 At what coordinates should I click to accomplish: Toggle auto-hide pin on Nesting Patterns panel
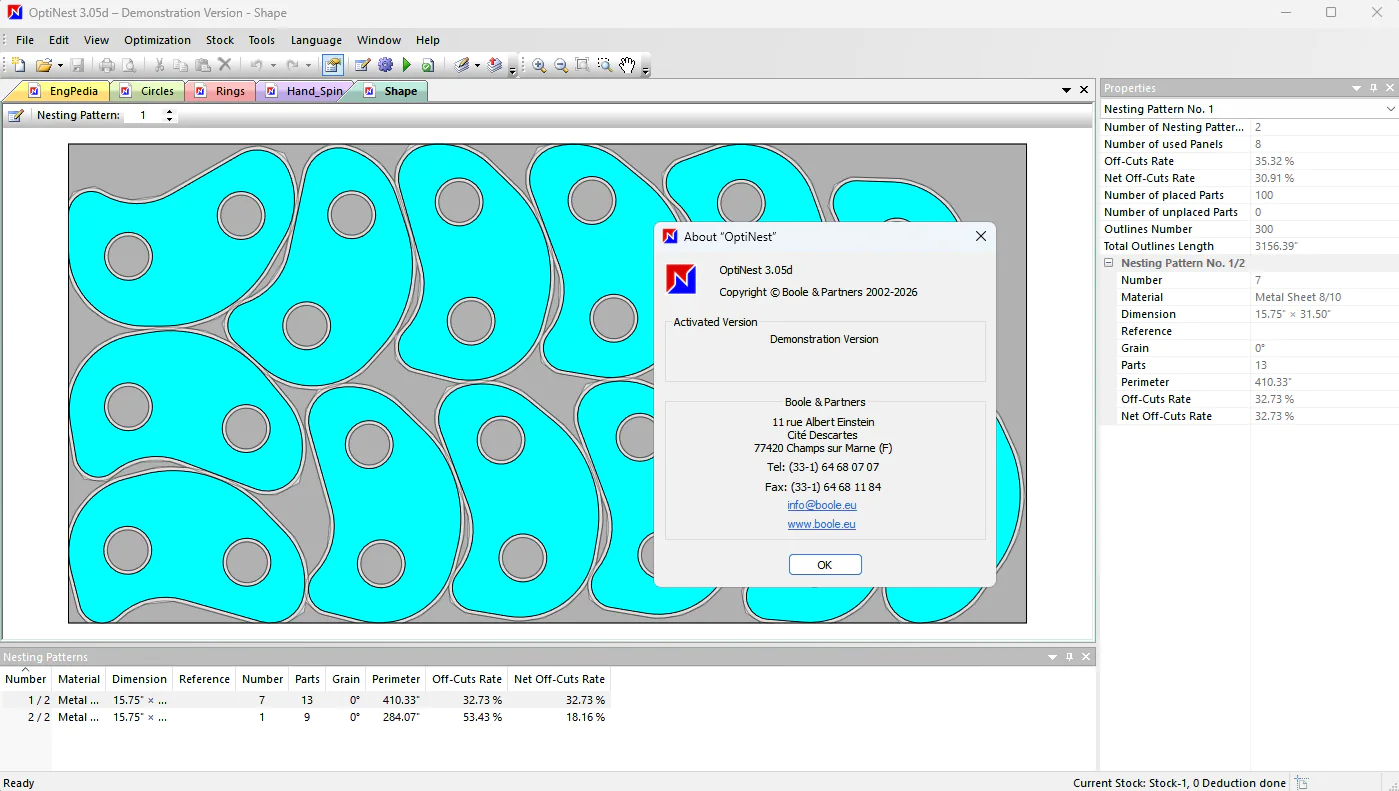pyautogui.click(x=1069, y=657)
